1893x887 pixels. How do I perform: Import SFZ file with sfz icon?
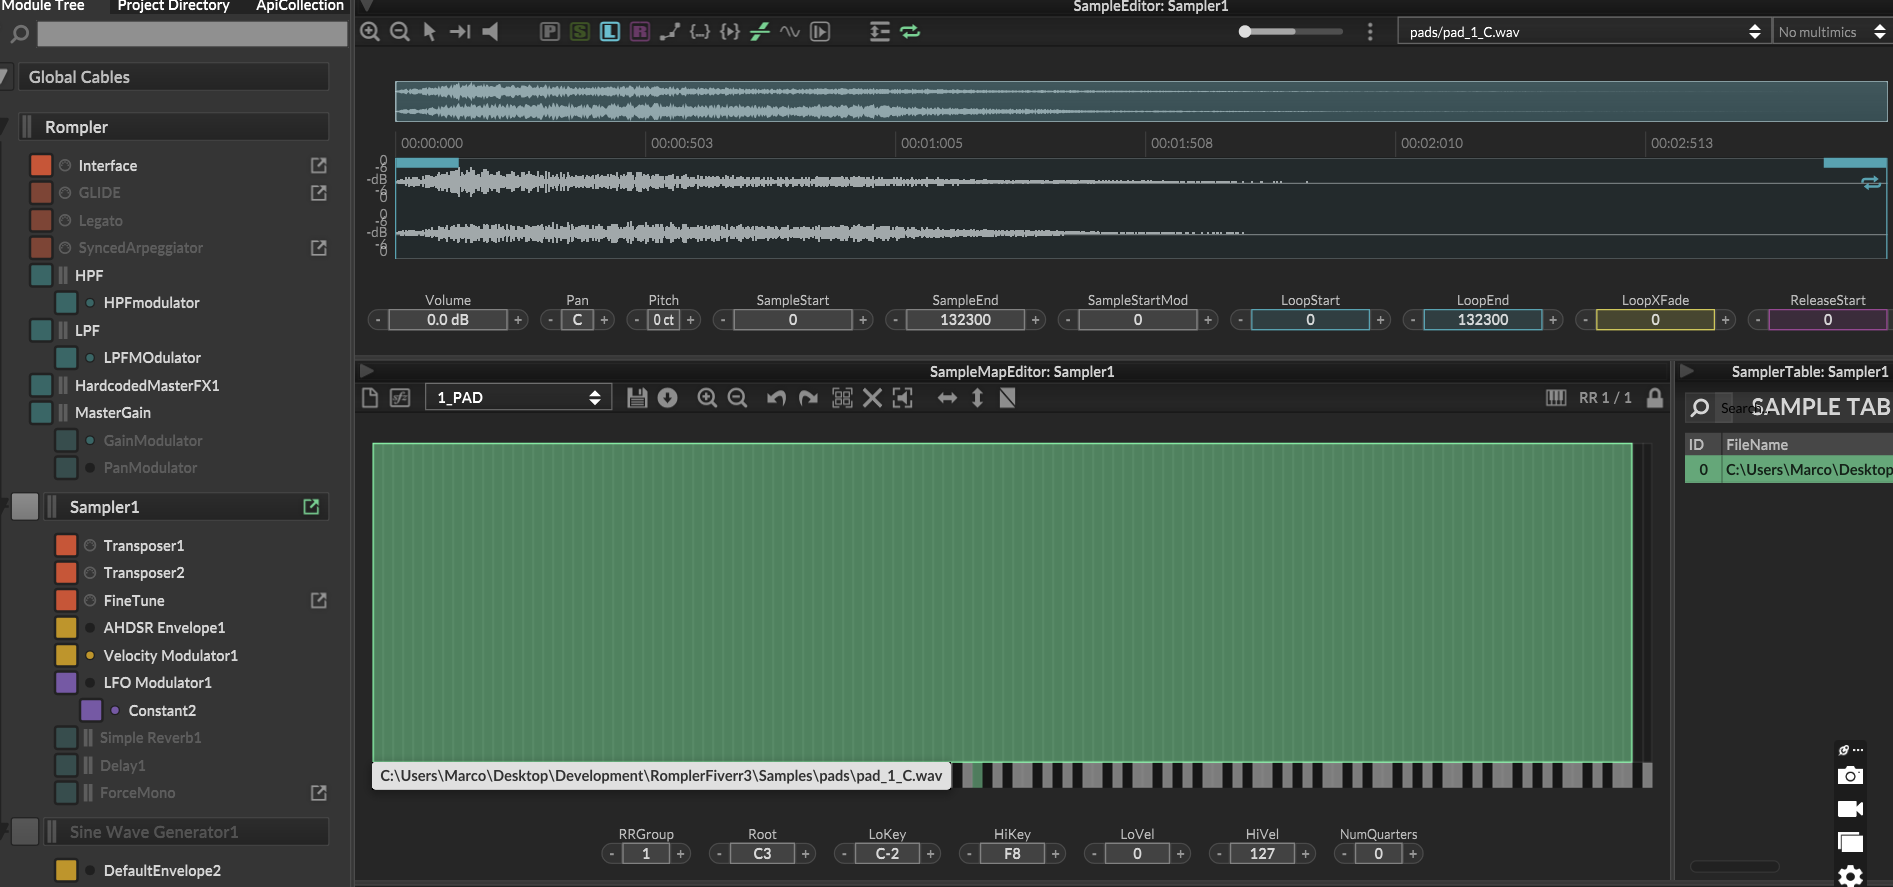(x=400, y=398)
